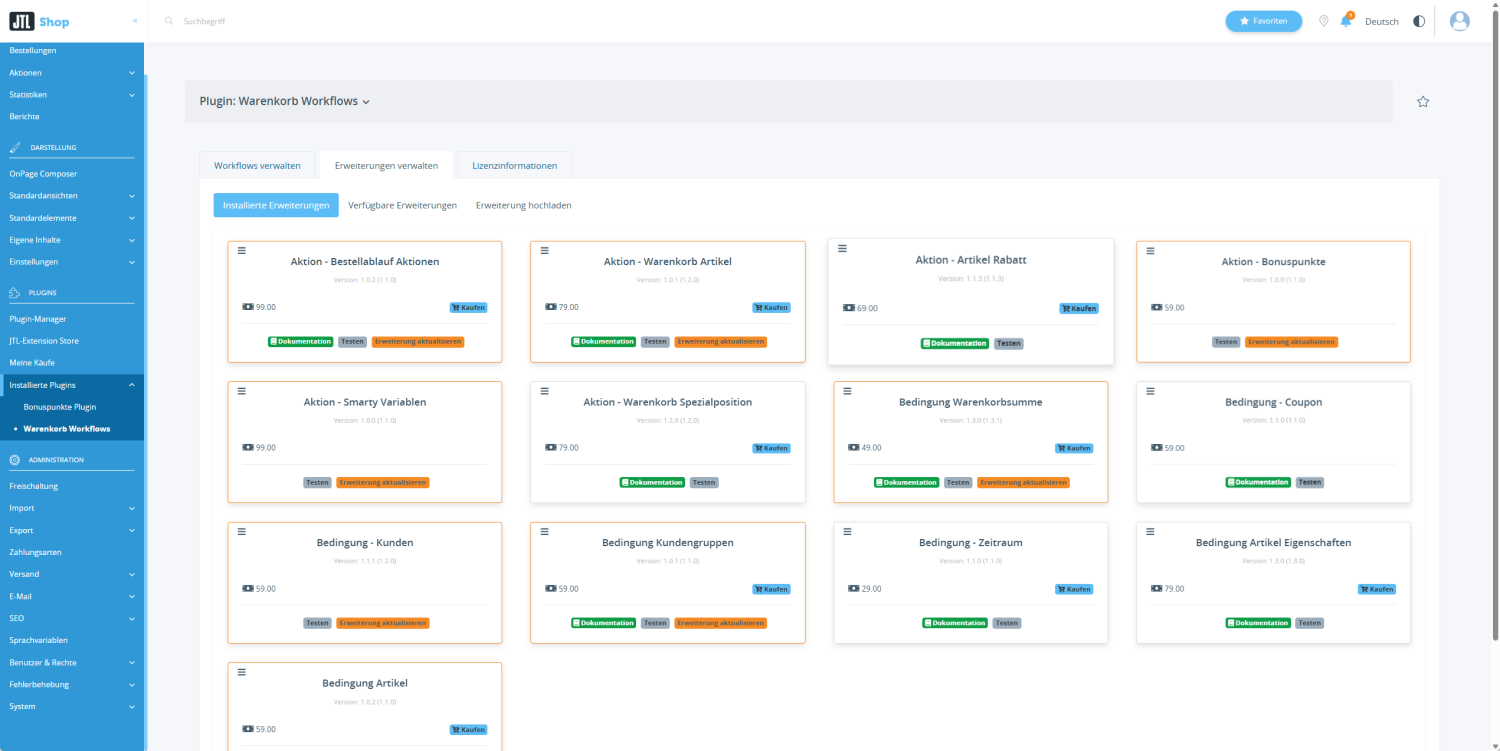Click hamburger handle on Aktion - Bestellablauf Aktionen card
Image resolution: width=1500 pixels, height=751 pixels.
click(x=242, y=250)
